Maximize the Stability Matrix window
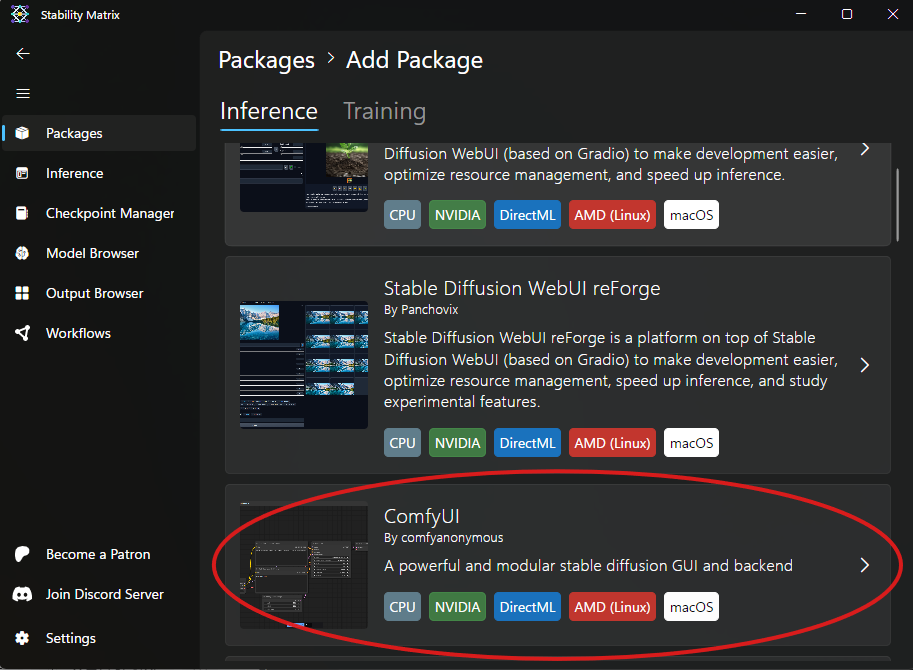Screen dimensions: 913x670 point(847,14)
